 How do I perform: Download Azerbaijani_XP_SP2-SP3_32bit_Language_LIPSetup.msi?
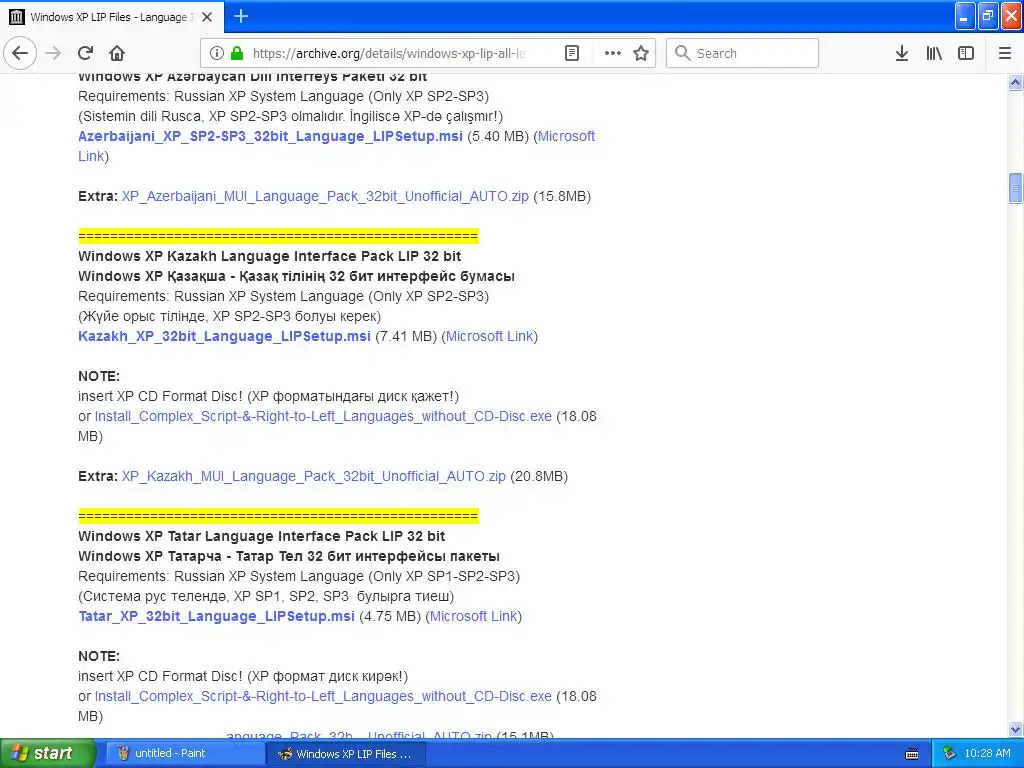pos(270,136)
